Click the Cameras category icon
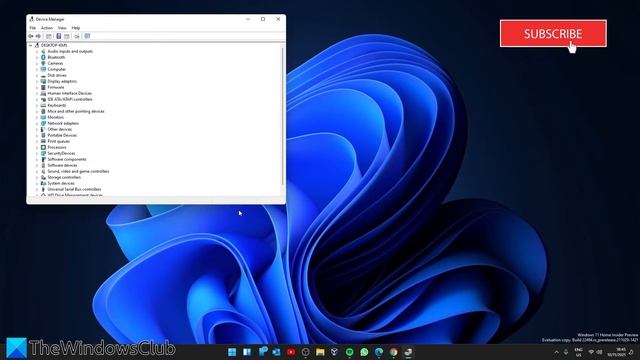Viewport: 640px width, 360px height. point(43,63)
